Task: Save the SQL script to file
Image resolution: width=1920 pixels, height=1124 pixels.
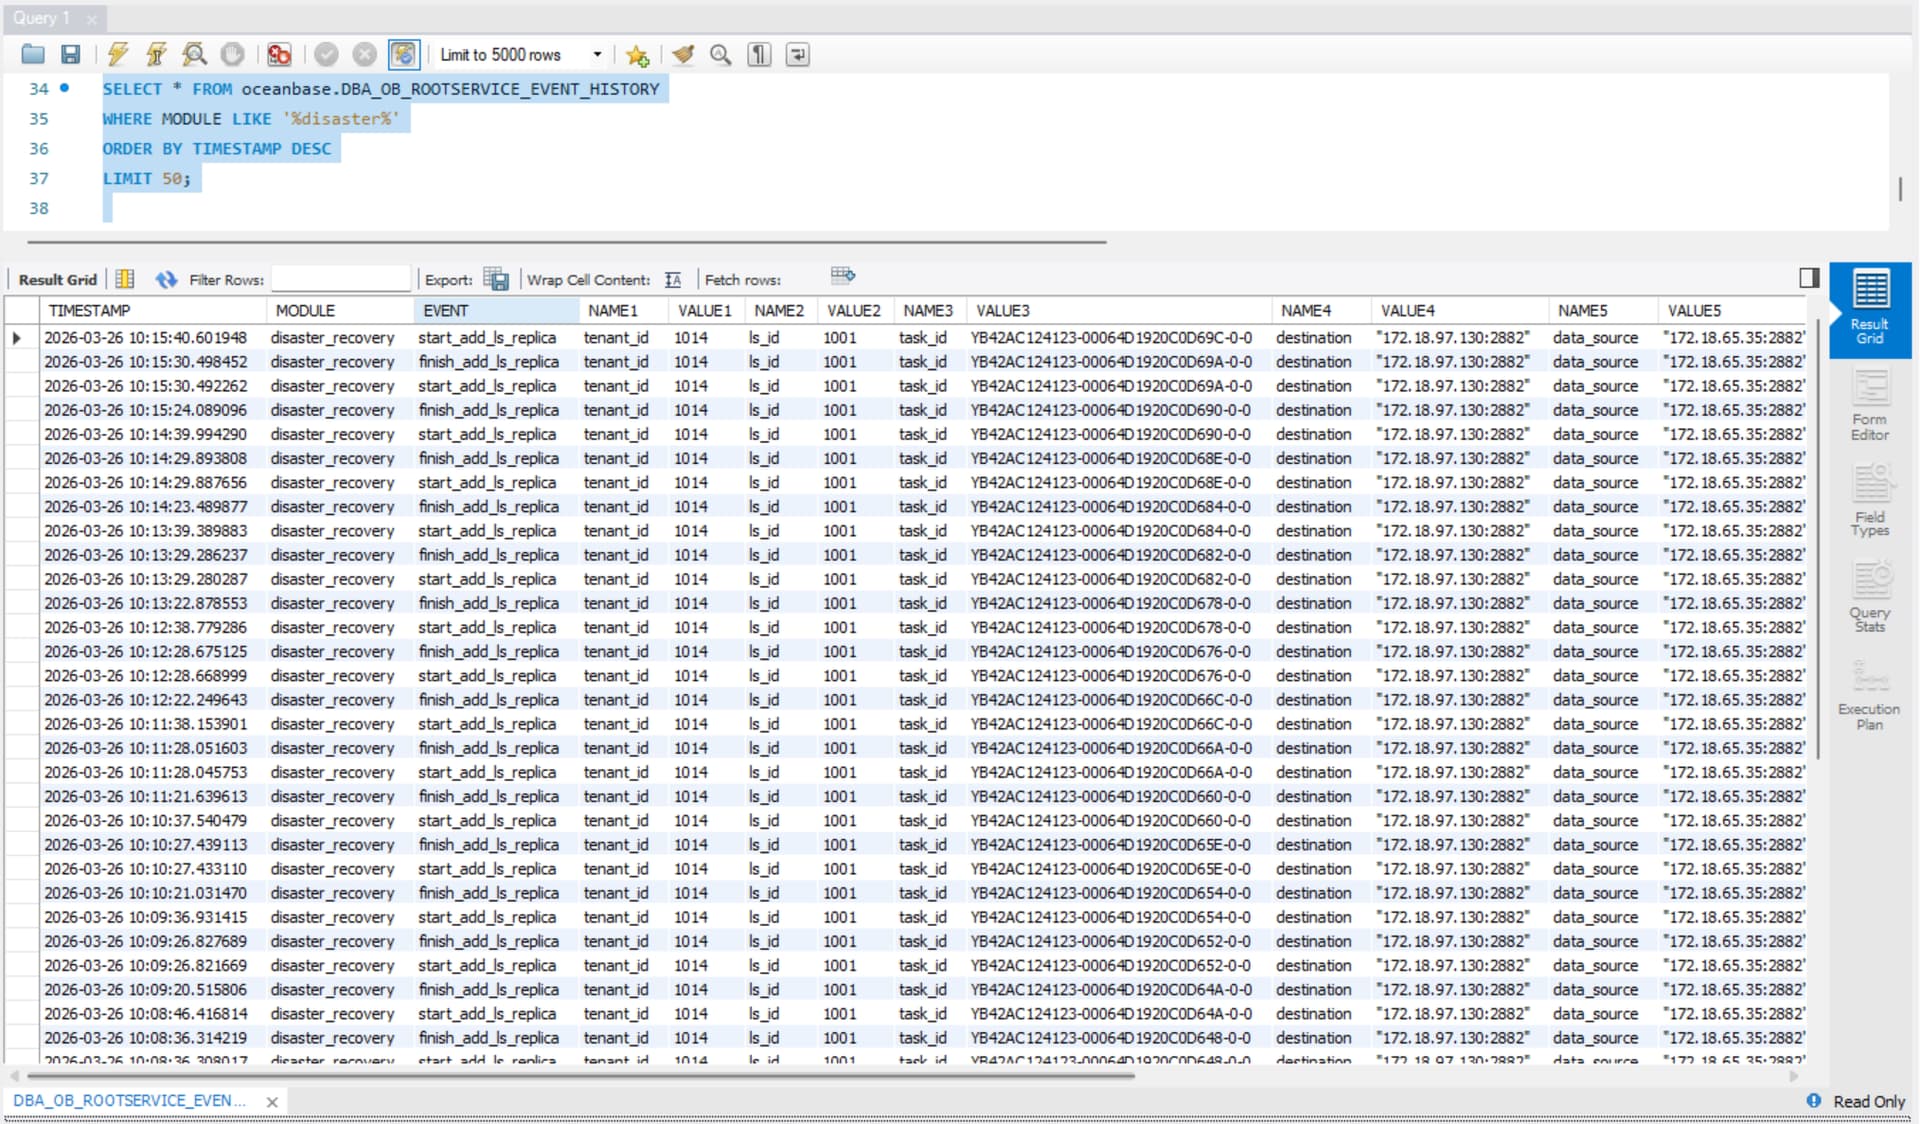Action: pyautogui.click(x=70, y=55)
